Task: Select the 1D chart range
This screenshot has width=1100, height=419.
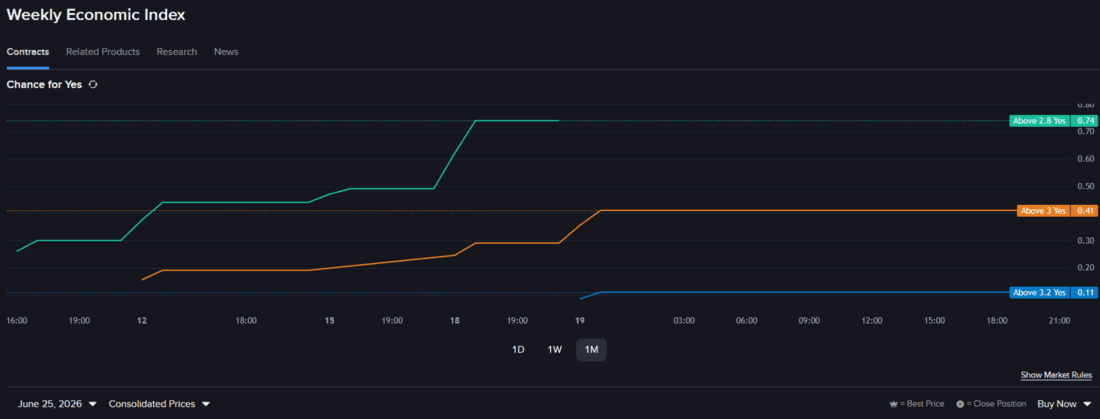Action: (x=518, y=350)
